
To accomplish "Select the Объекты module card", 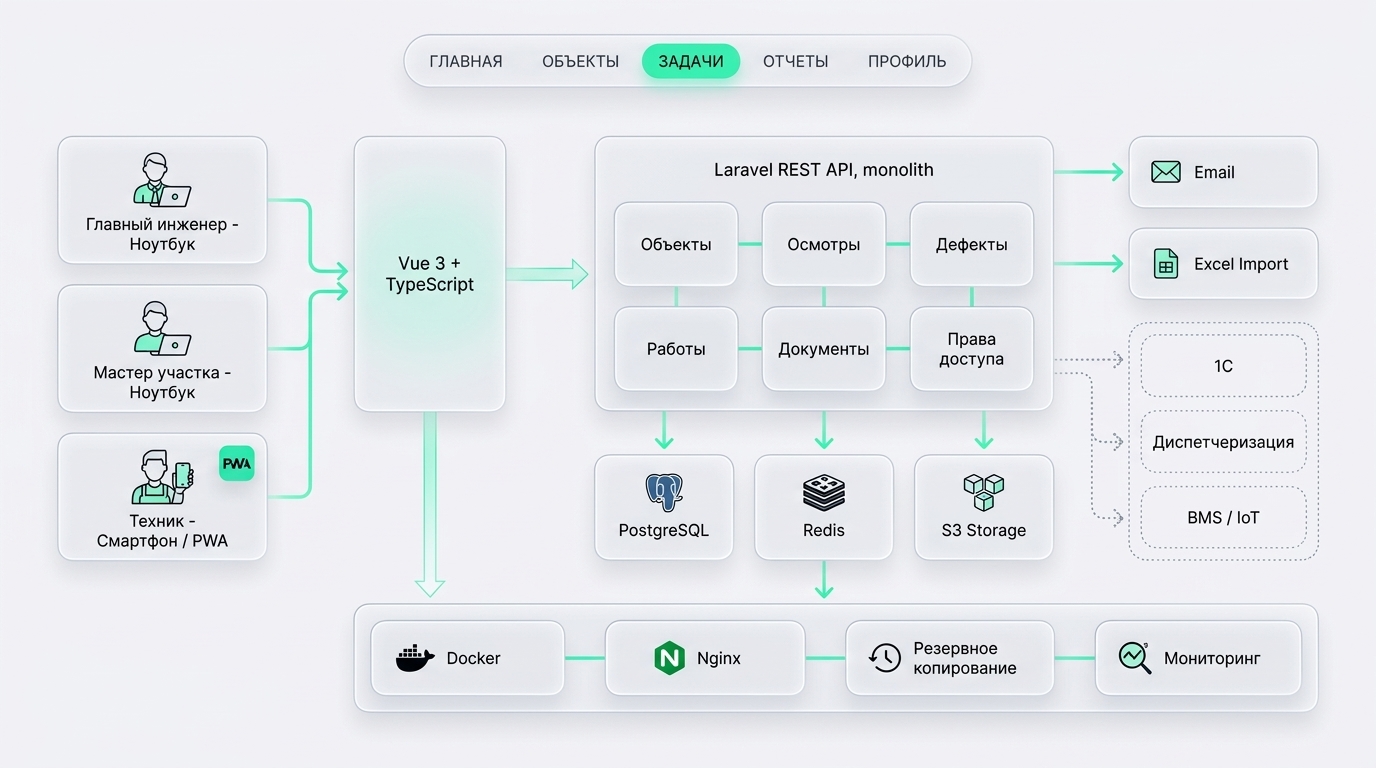I will 676,244.
